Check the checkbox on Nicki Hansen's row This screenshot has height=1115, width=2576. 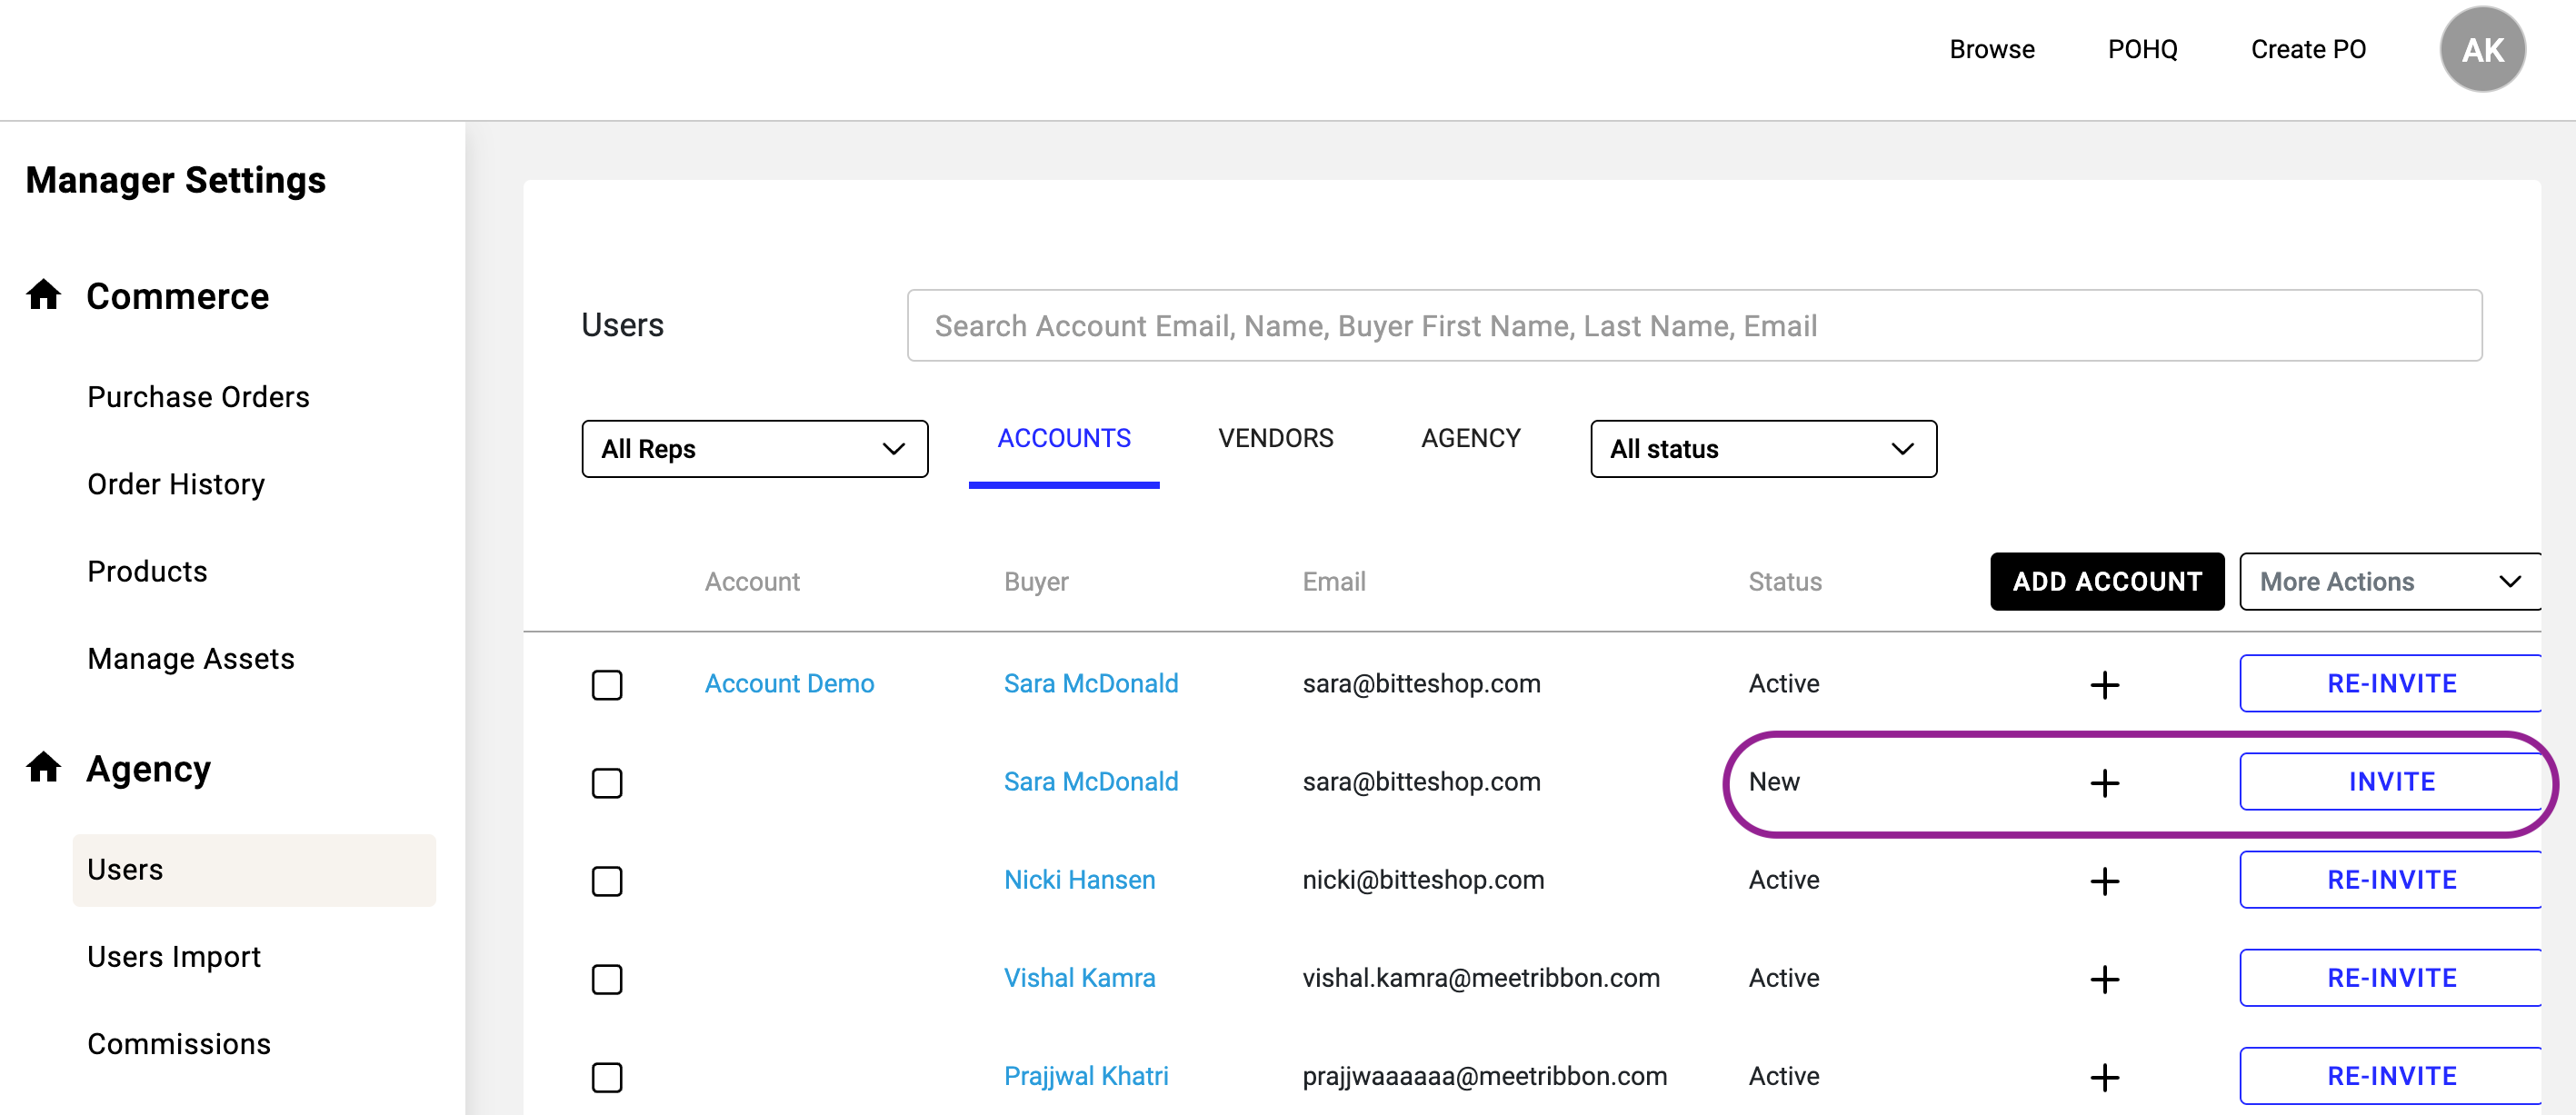(x=607, y=881)
